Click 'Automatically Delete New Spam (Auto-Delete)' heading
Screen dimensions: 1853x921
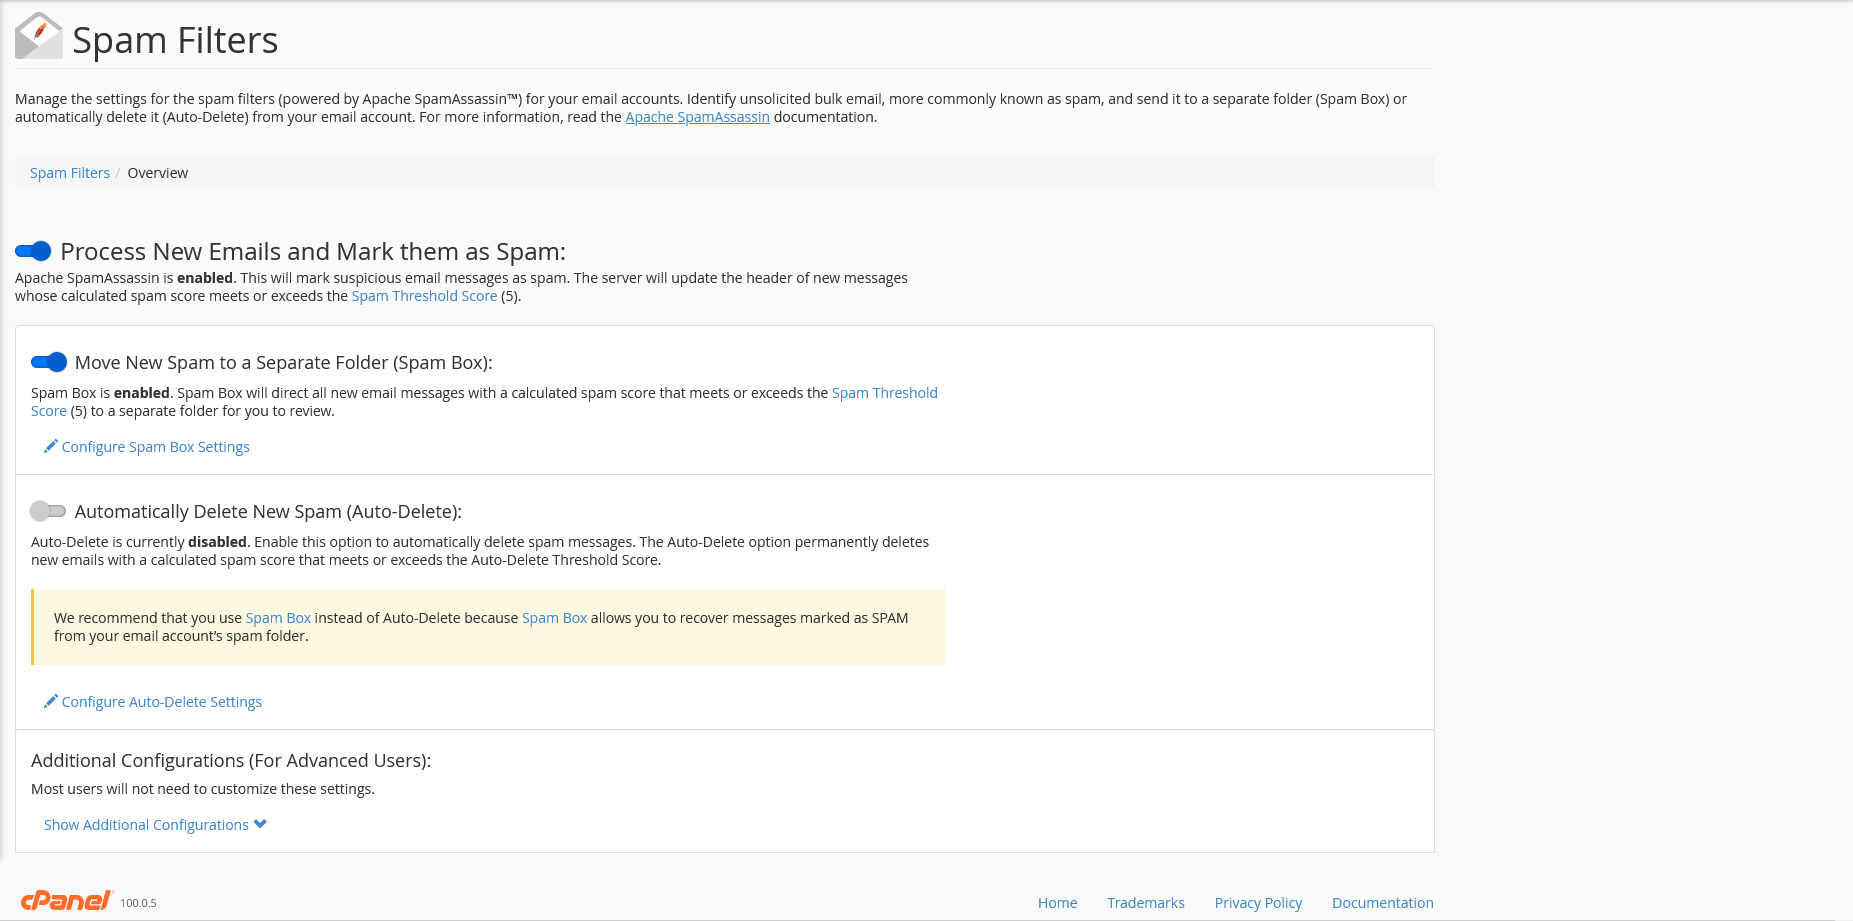(x=268, y=511)
